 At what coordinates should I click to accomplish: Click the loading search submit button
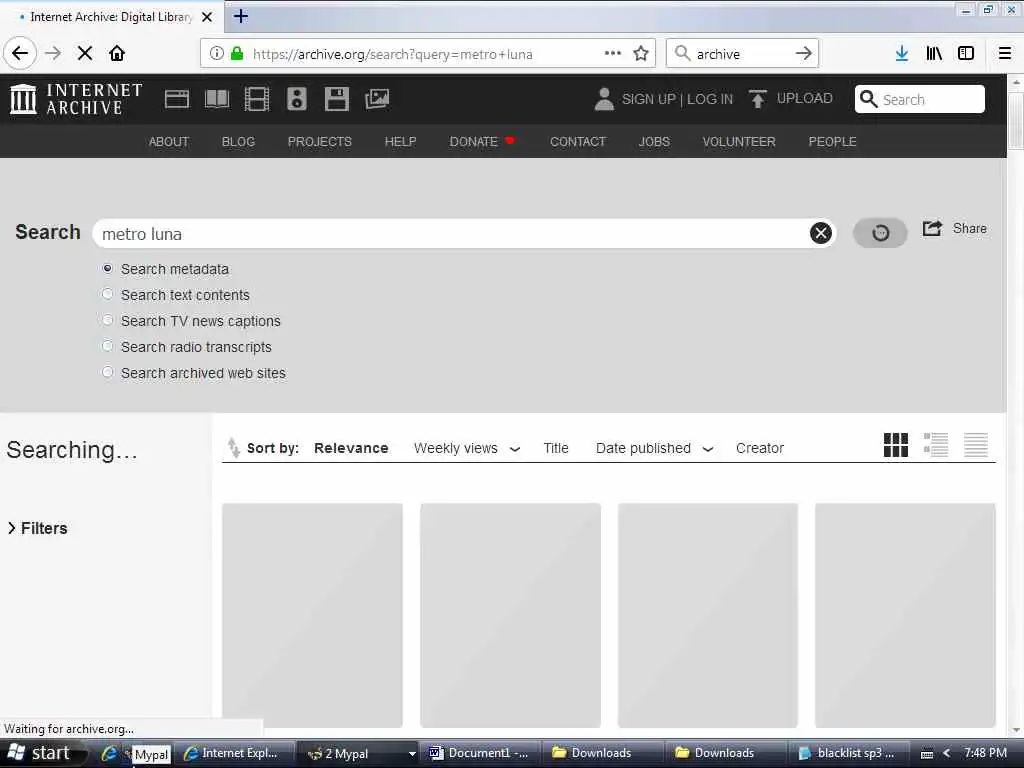pos(880,233)
